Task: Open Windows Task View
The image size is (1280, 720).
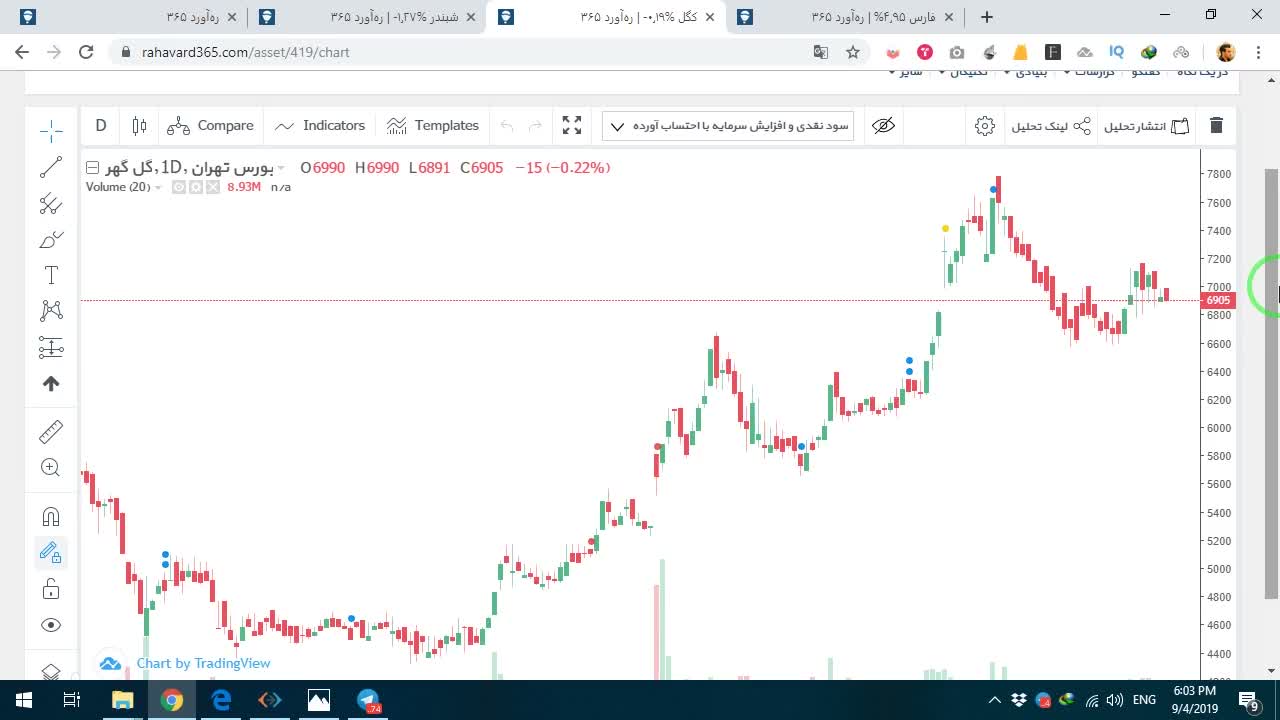Action: point(72,700)
